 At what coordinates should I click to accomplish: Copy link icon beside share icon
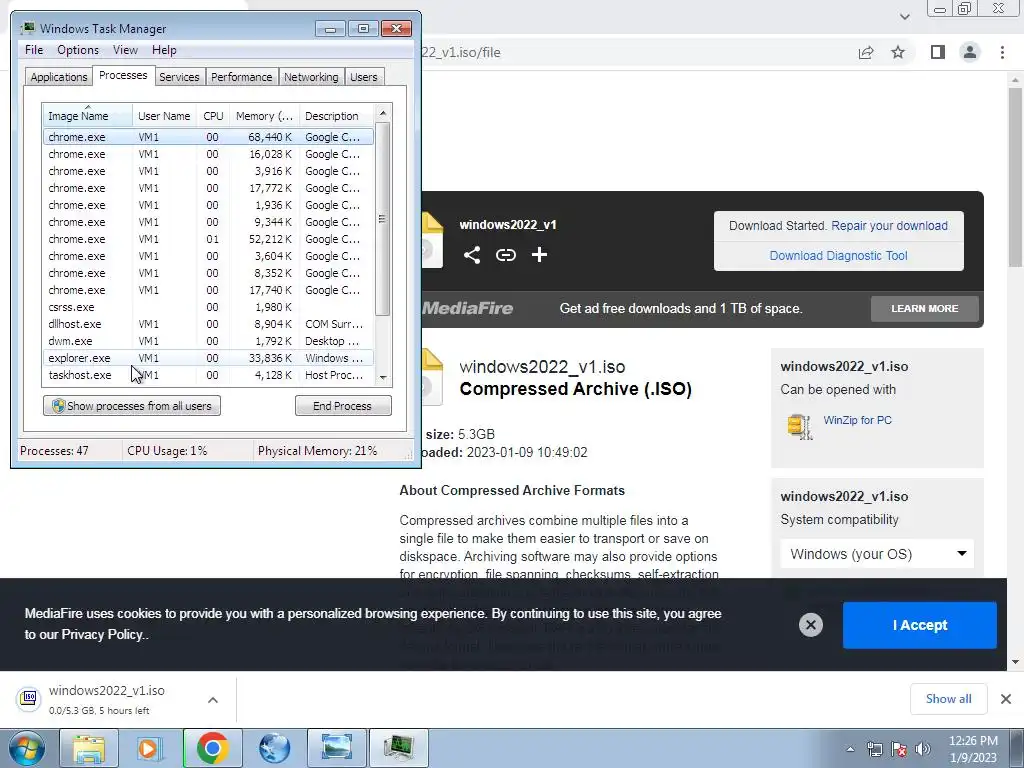click(x=505, y=255)
